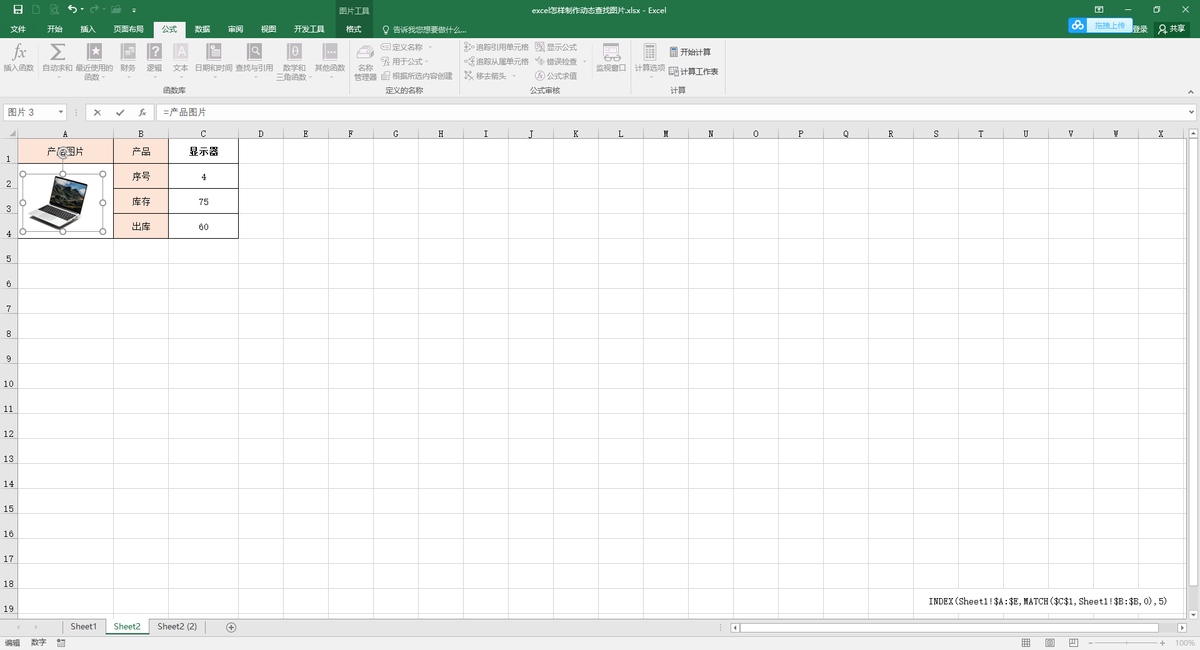The width and height of the screenshot is (1200, 650).
Task: Click Calculate Now (开始计算)
Action: click(690, 52)
